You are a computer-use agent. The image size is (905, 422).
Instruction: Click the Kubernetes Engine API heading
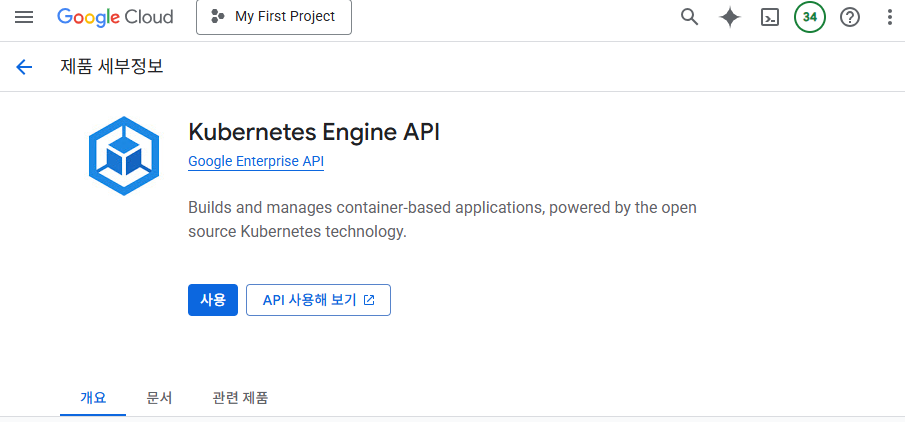coord(314,133)
